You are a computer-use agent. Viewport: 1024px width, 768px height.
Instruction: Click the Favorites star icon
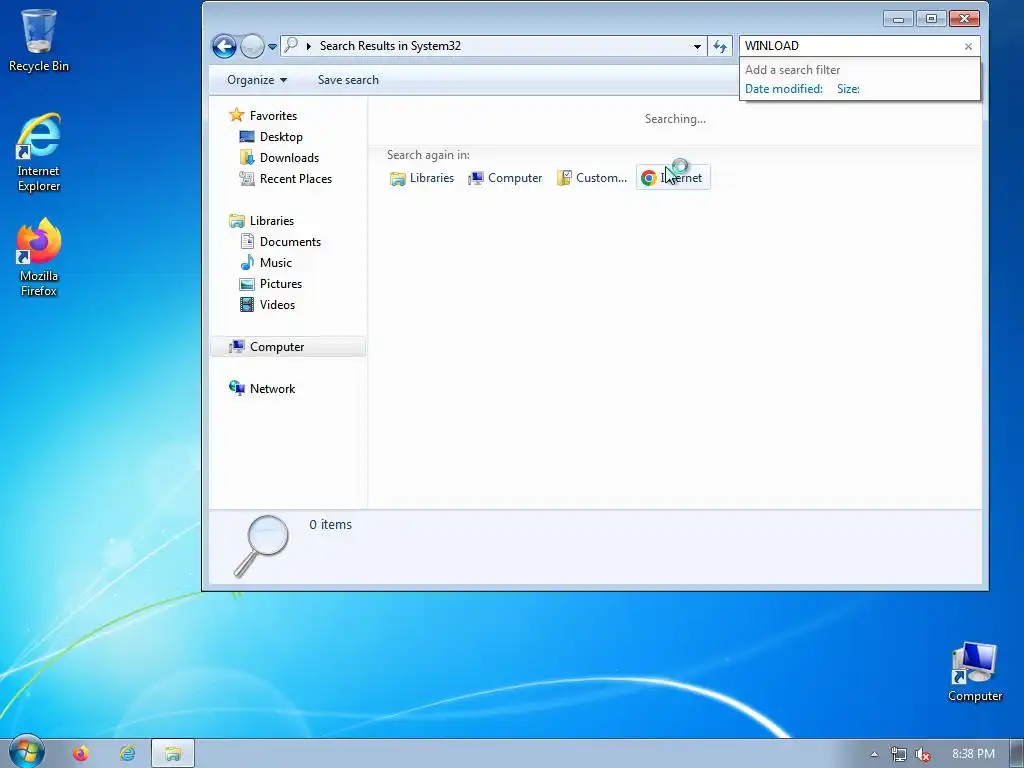click(236, 115)
